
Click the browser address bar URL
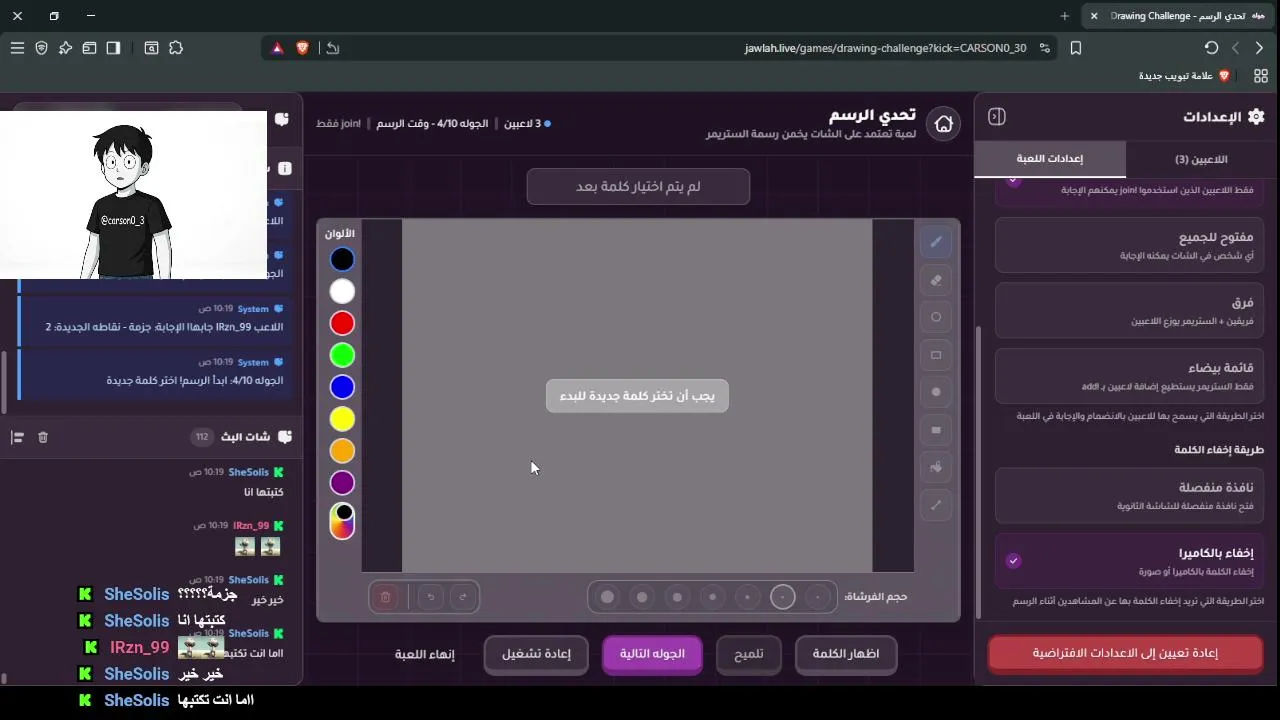pos(885,48)
